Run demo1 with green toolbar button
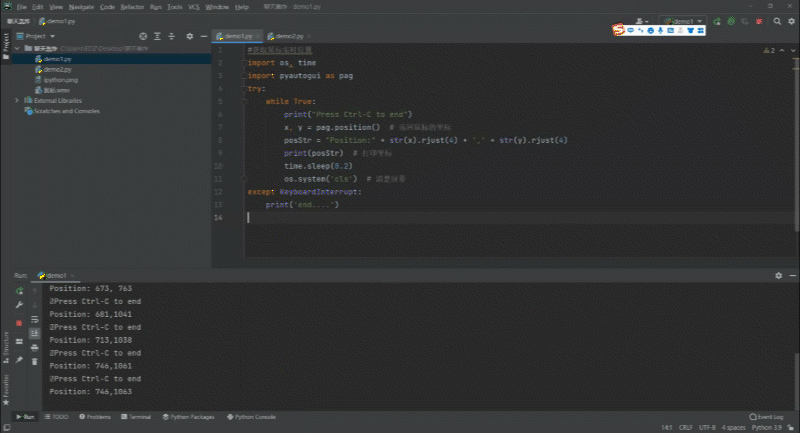This screenshot has width=800, height=433. click(x=717, y=21)
